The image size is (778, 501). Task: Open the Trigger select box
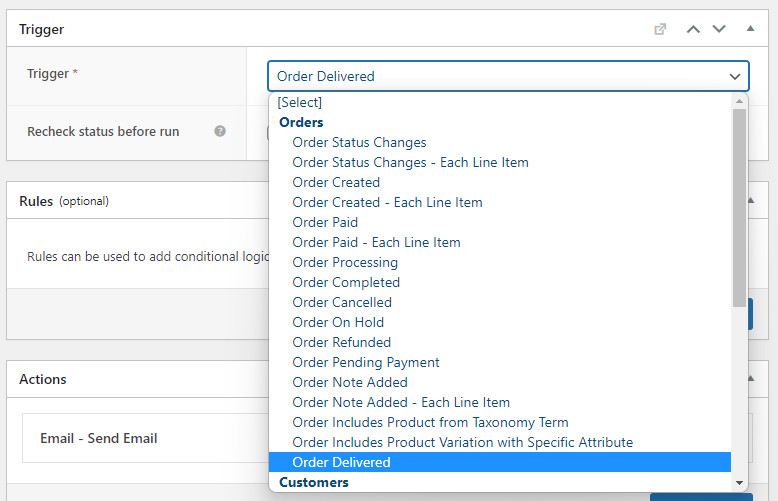(x=508, y=76)
